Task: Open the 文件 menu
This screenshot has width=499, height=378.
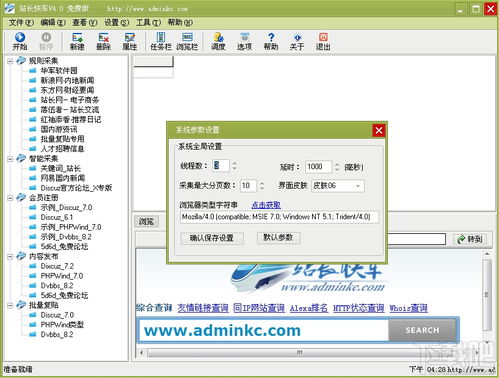Action: (x=21, y=22)
